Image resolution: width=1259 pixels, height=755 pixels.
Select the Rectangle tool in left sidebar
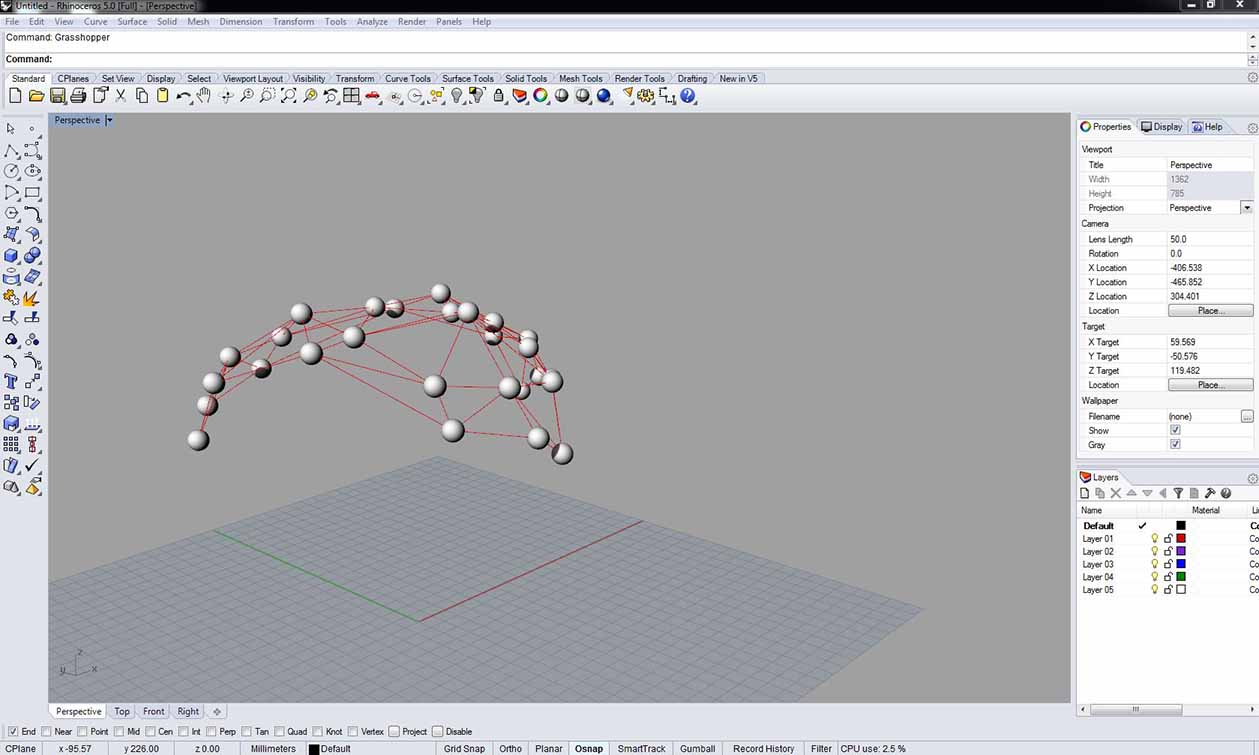(32, 192)
